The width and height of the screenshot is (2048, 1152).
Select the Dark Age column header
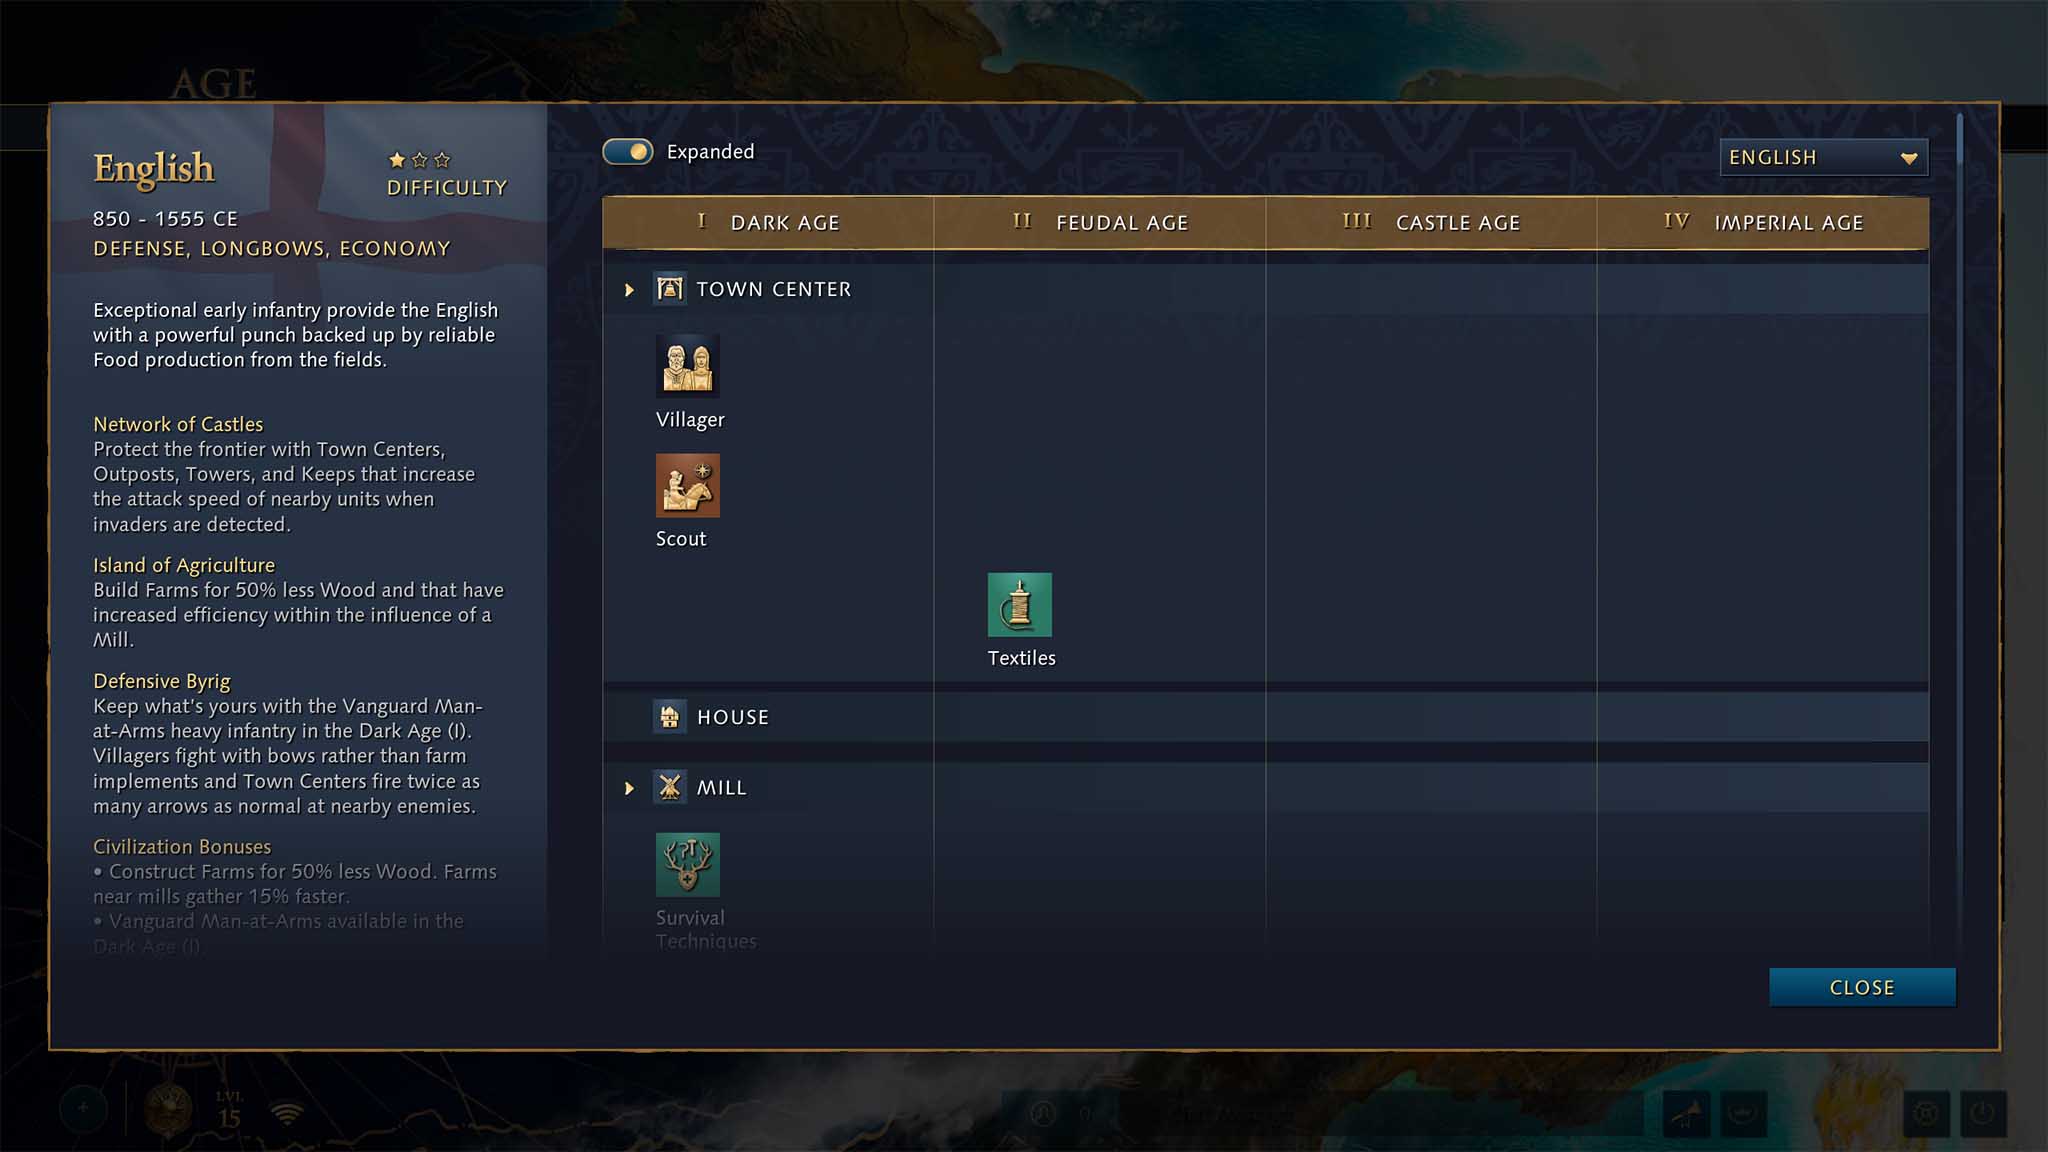768,223
